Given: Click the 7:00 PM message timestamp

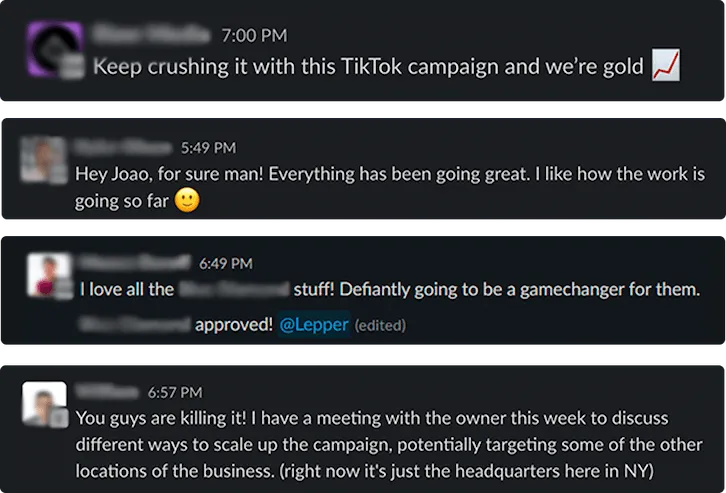Looking at the screenshot, I should coord(254,35).
